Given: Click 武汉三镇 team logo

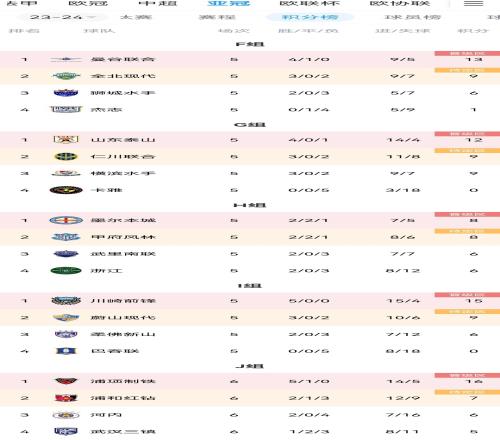Looking at the screenshot, I should tap(66, 432).
